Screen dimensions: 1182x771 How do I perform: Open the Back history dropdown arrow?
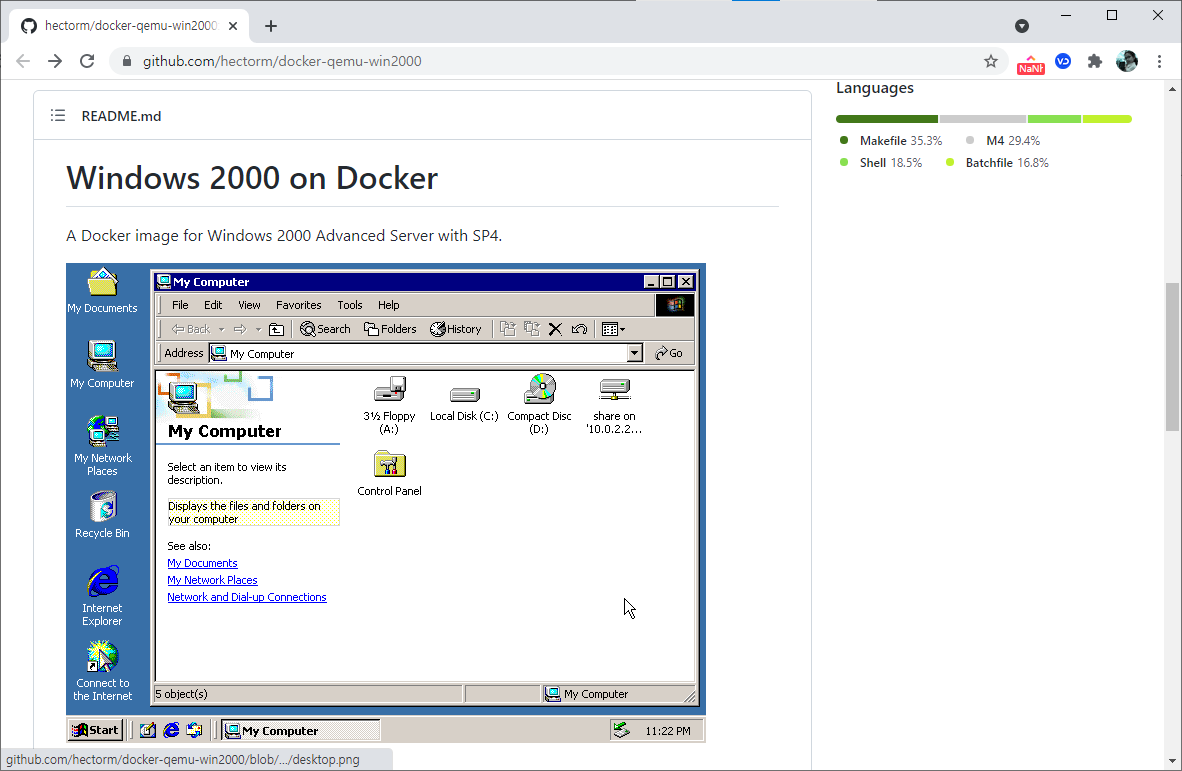[x=222, y=329]
